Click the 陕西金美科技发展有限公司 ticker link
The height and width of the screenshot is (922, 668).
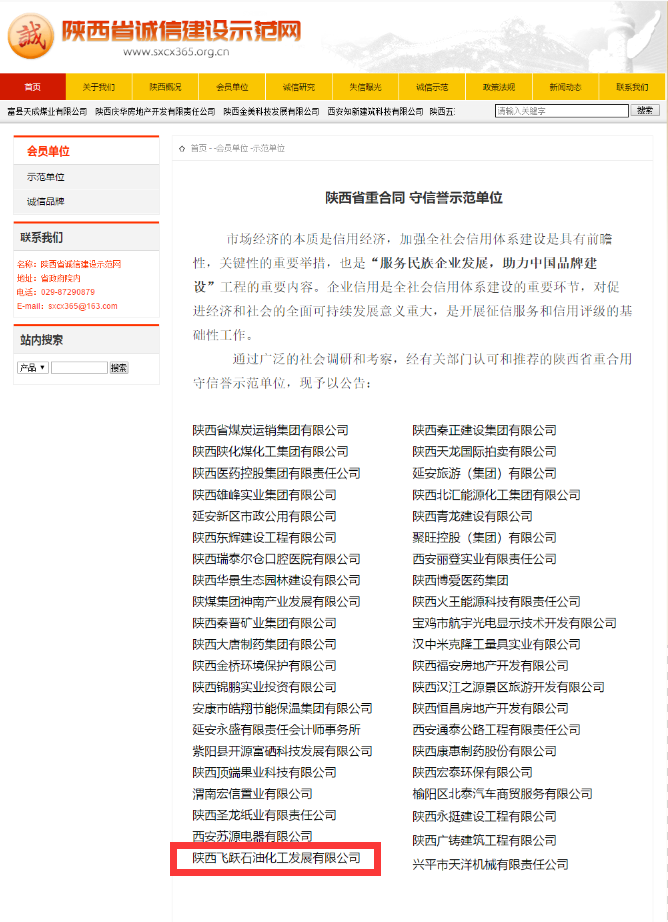pyautogui.click(x=271, y=111)
